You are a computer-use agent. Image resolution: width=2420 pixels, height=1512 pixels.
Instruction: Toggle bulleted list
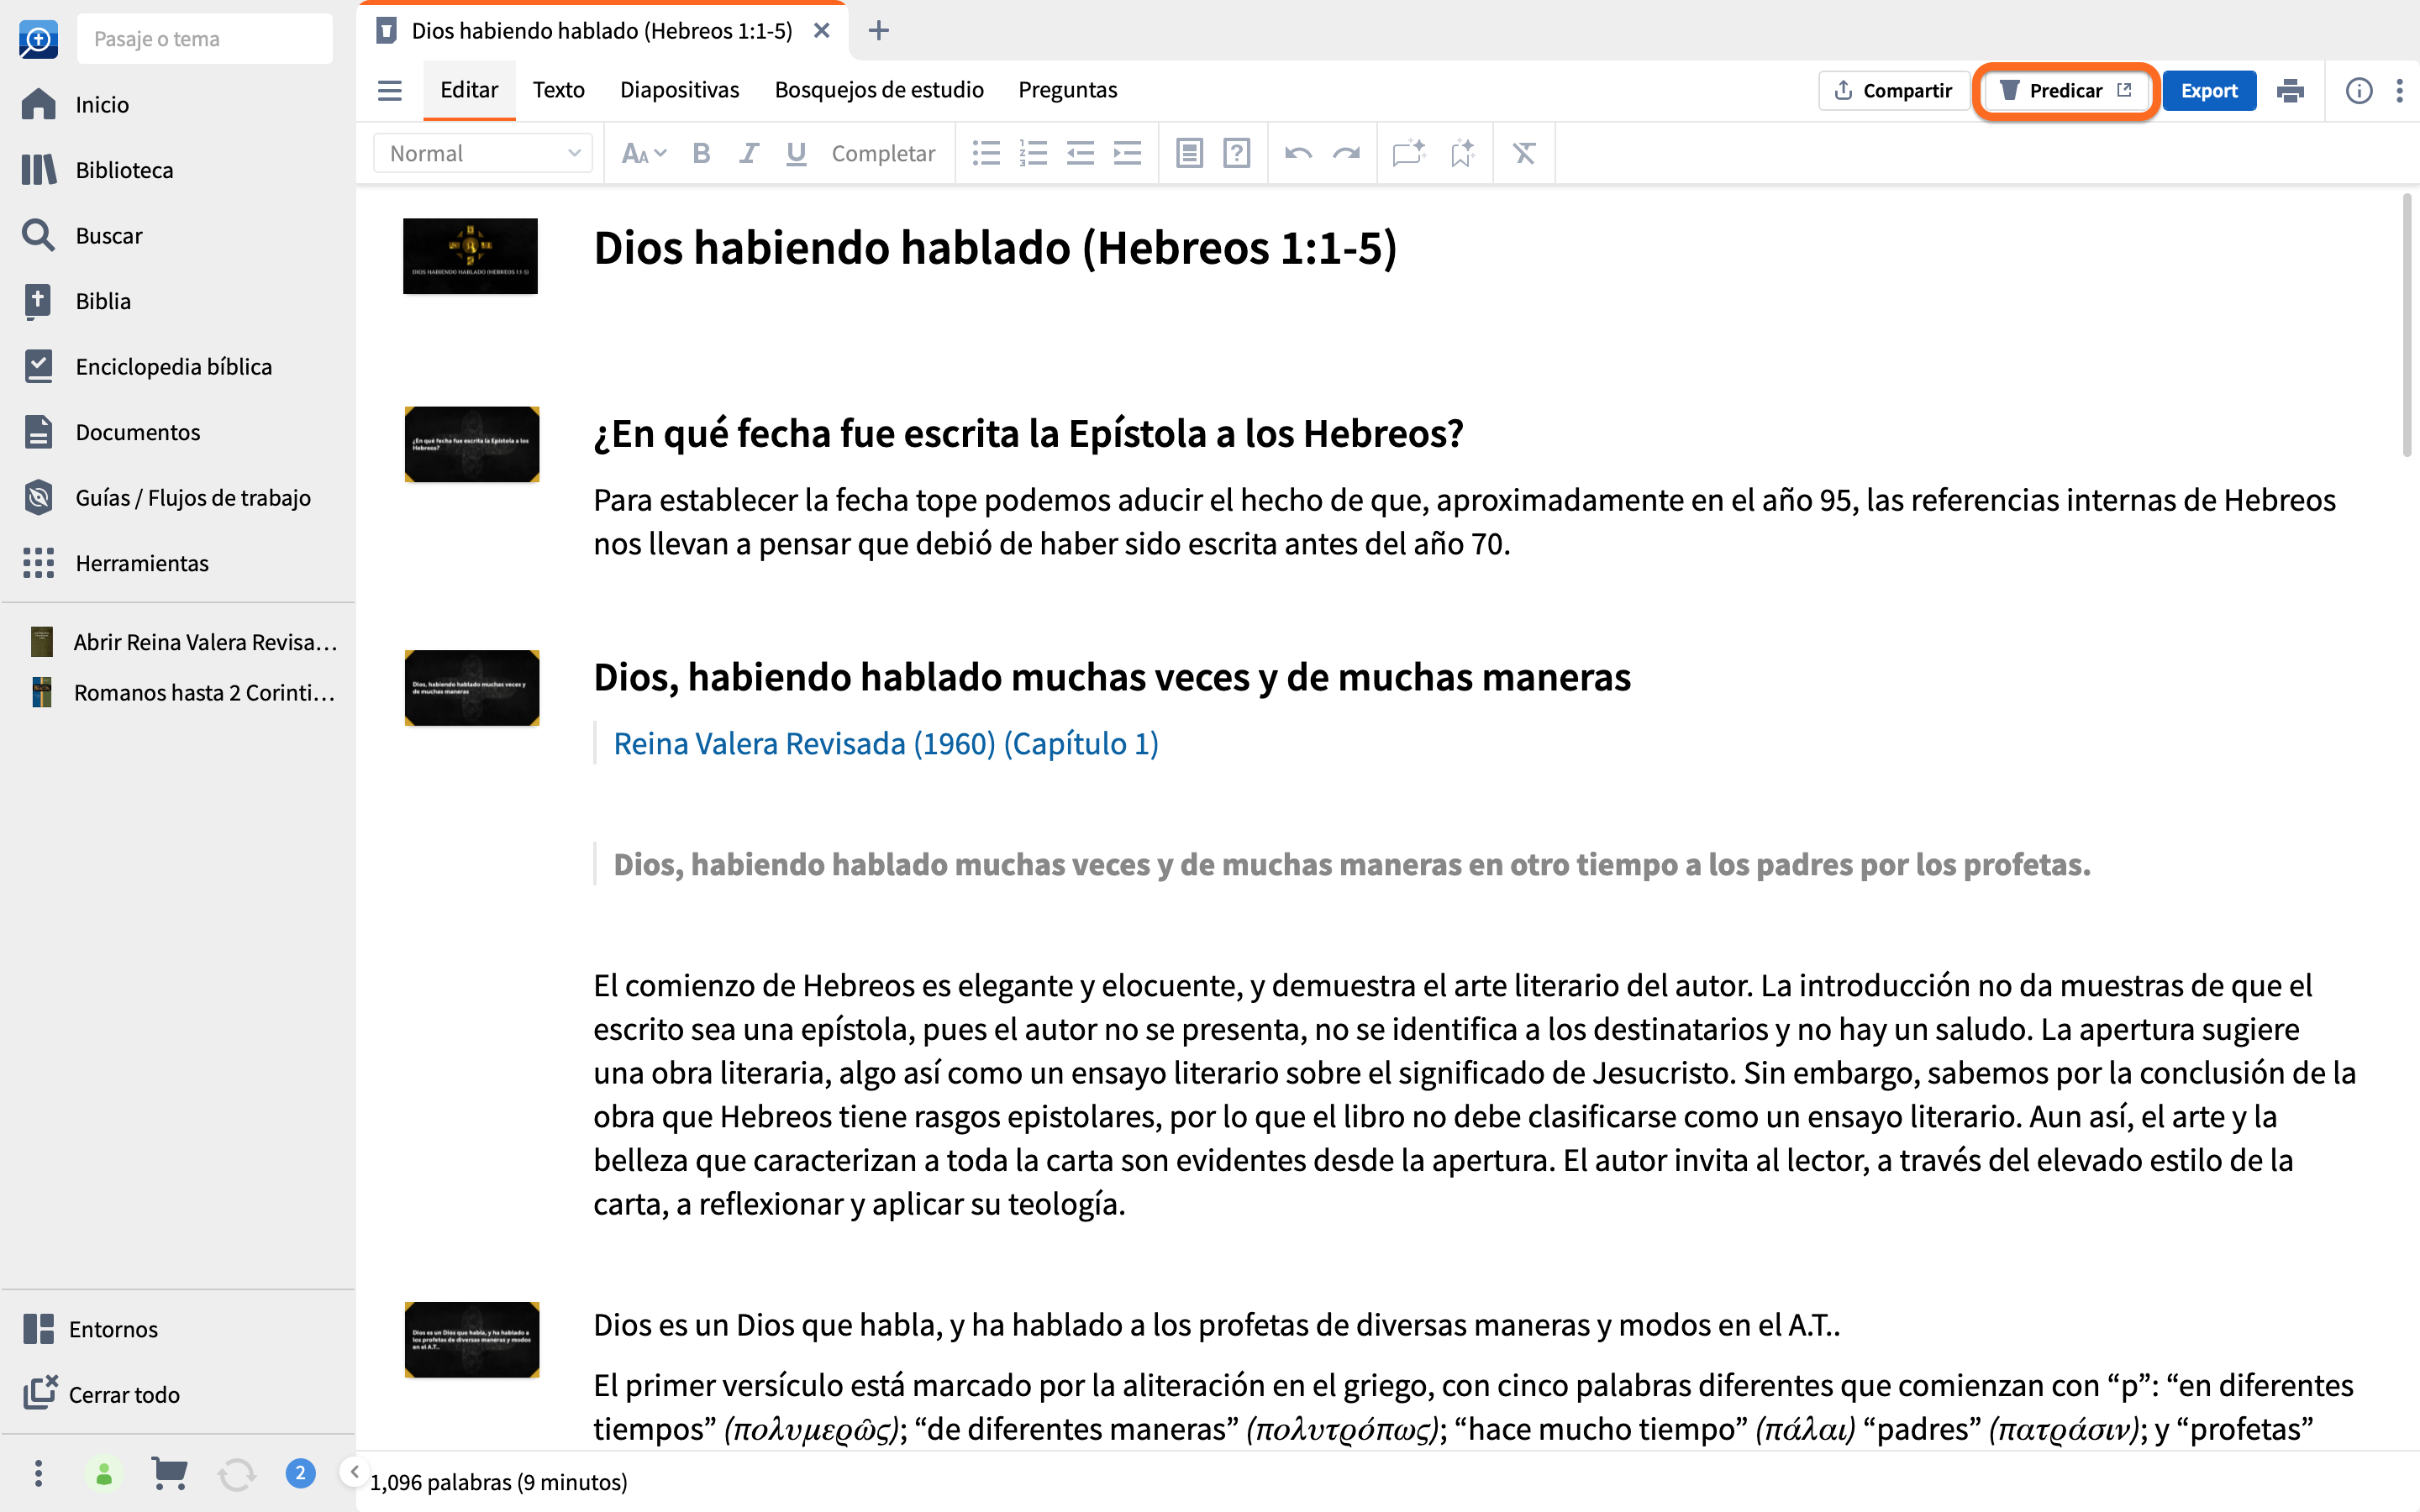coord(986,153)
